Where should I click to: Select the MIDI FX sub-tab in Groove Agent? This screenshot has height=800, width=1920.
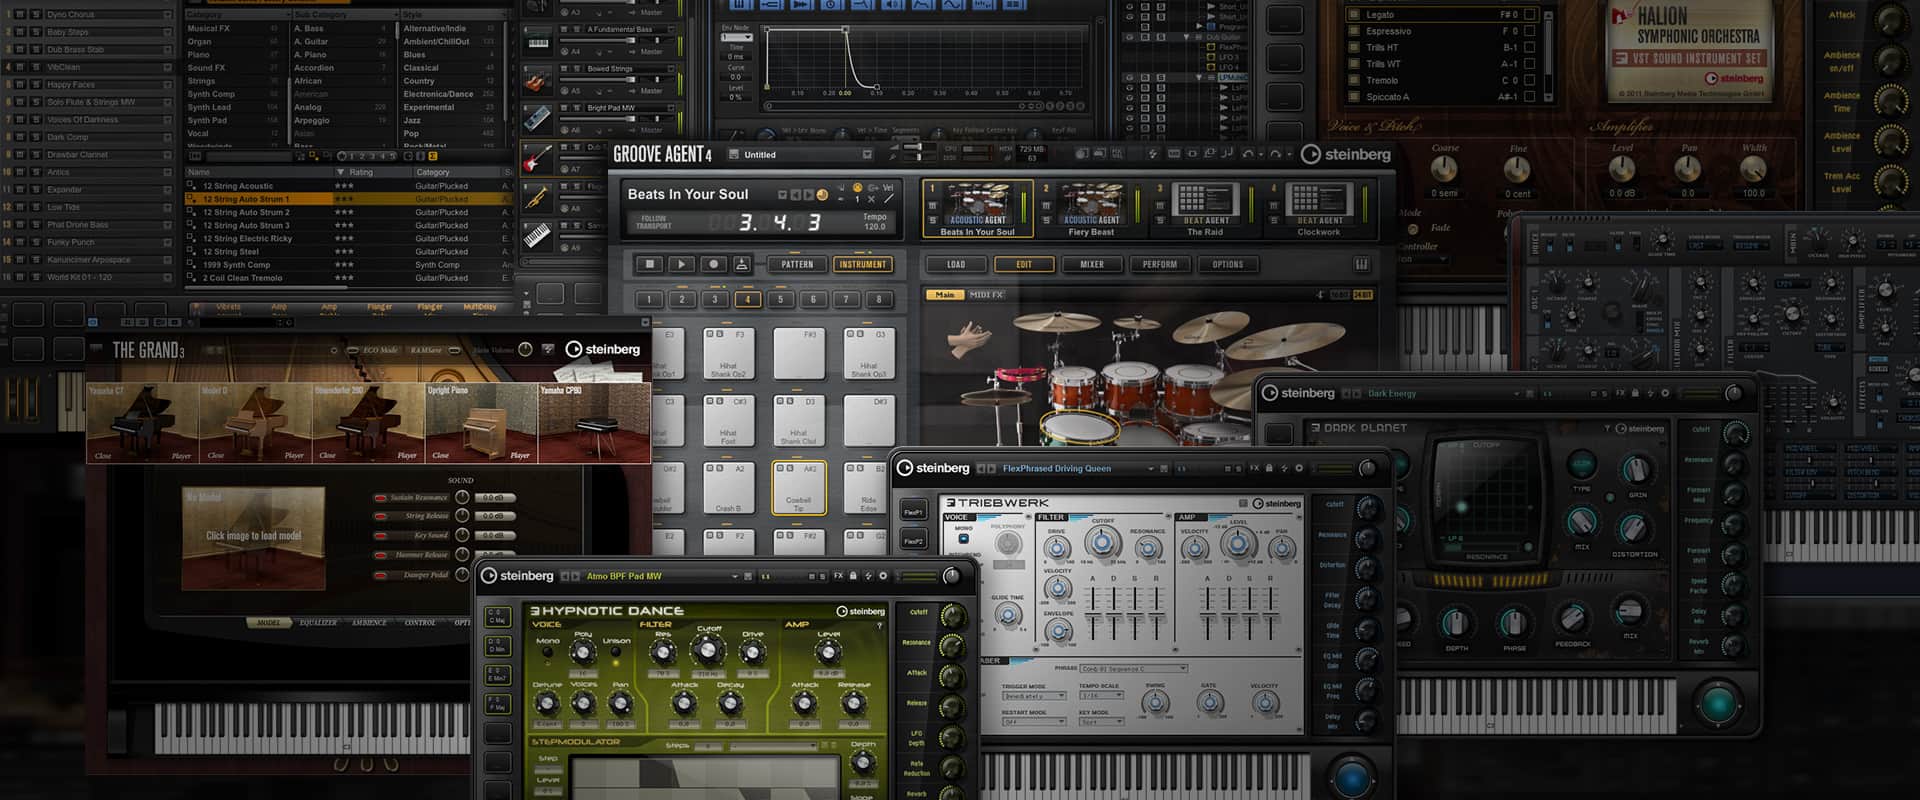(986, 295)
